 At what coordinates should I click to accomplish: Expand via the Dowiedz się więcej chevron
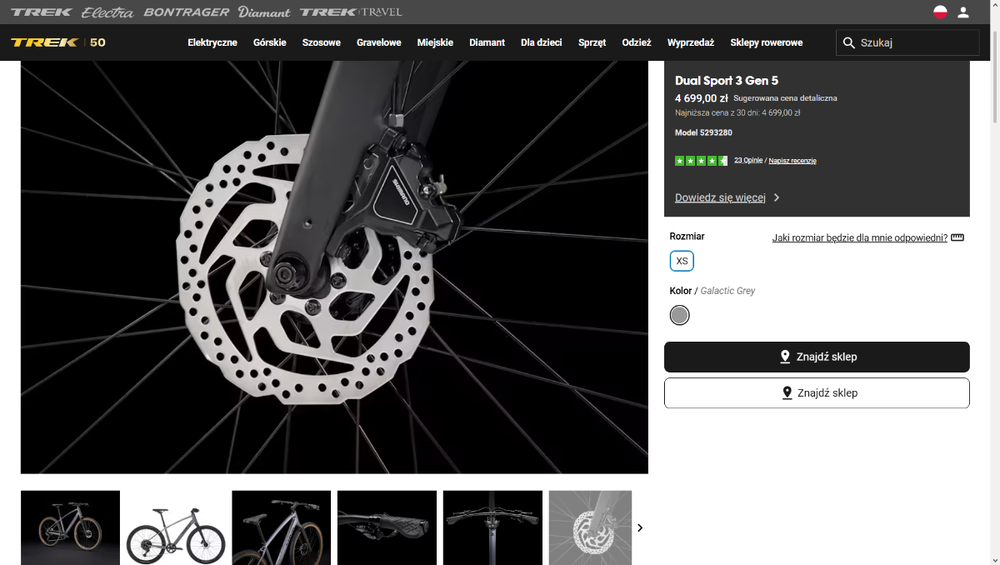776,198
